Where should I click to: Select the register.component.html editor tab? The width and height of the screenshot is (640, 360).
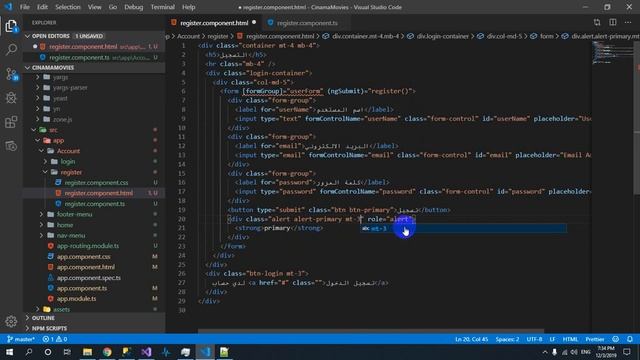pos(214,23)
